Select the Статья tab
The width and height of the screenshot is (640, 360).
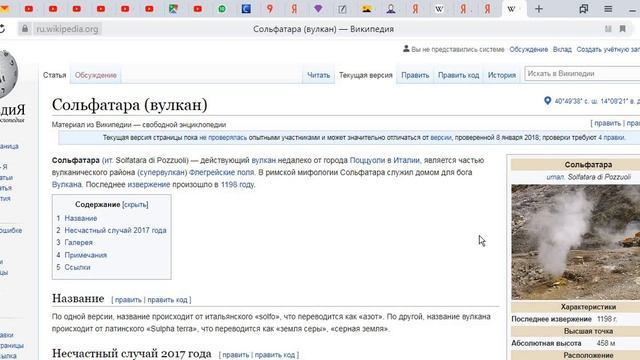point(55,75)
